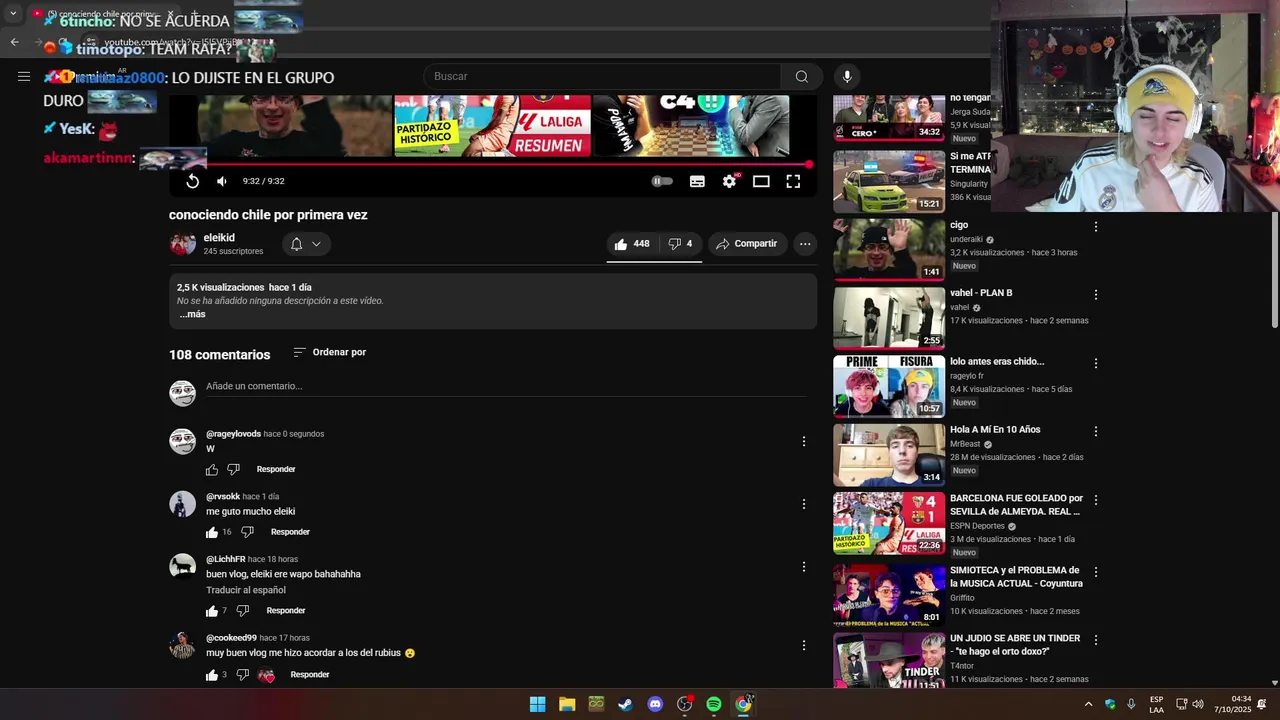
Task: Toggle the autoplay switch in player
Action: [662, 181]
